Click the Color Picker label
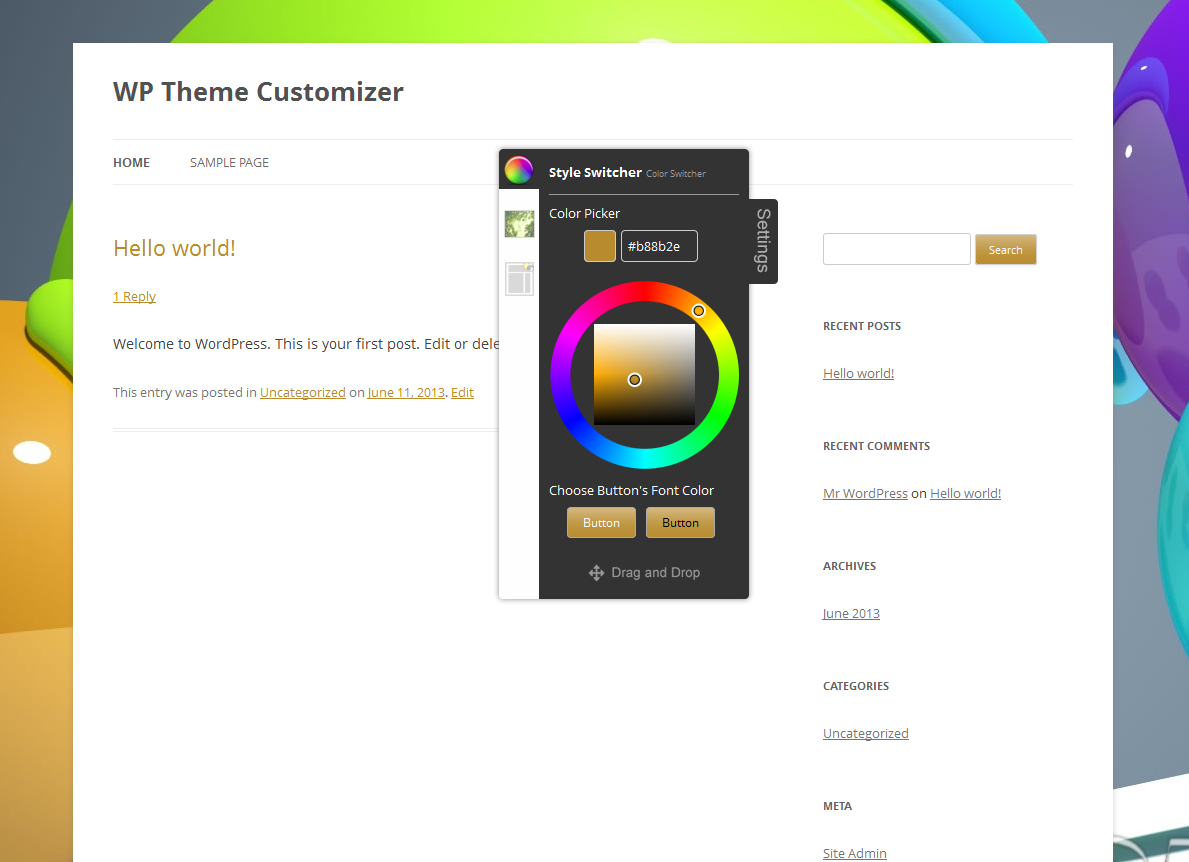 tap(584, 214)
